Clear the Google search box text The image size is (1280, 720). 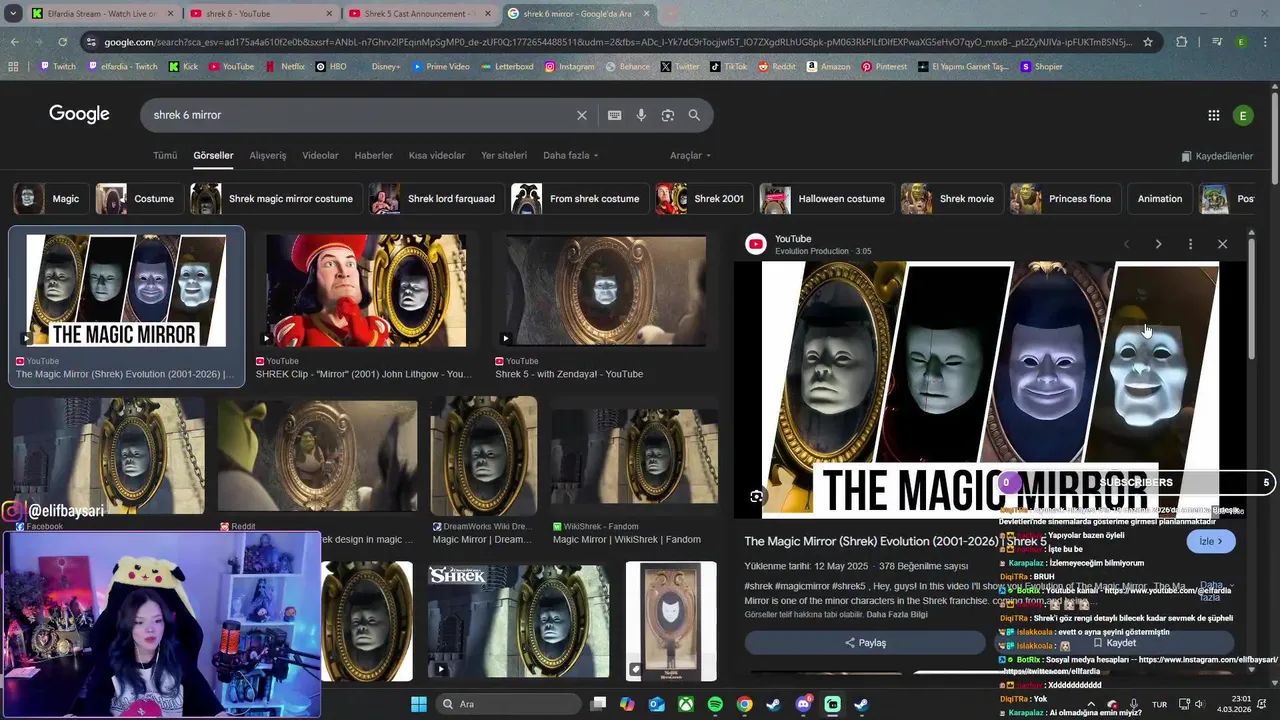coord(582,115)
